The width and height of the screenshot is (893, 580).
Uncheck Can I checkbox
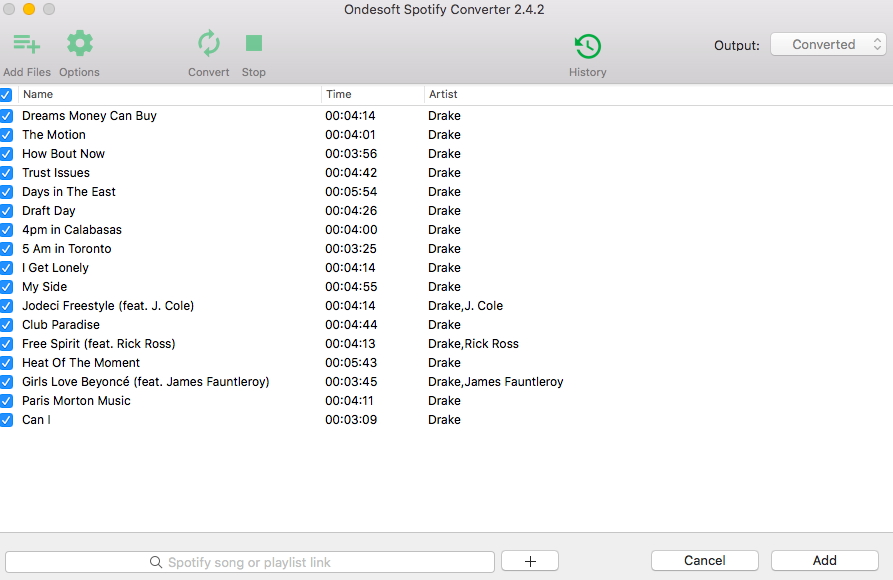[6, 420]
